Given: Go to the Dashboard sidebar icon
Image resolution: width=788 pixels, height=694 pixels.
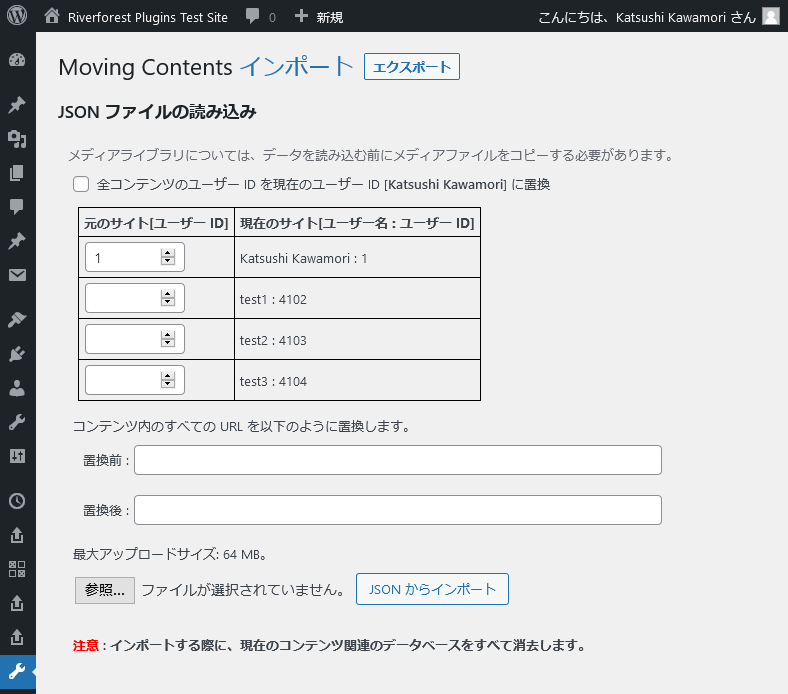Looking at the screenshot, I should tap(17, 59).
